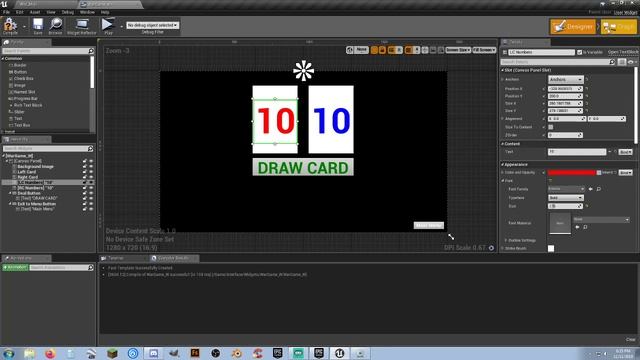Open the red Color and Opacity swatch
Image resolution: width=640 pixels, height=360 pixels.
[572, 173]
